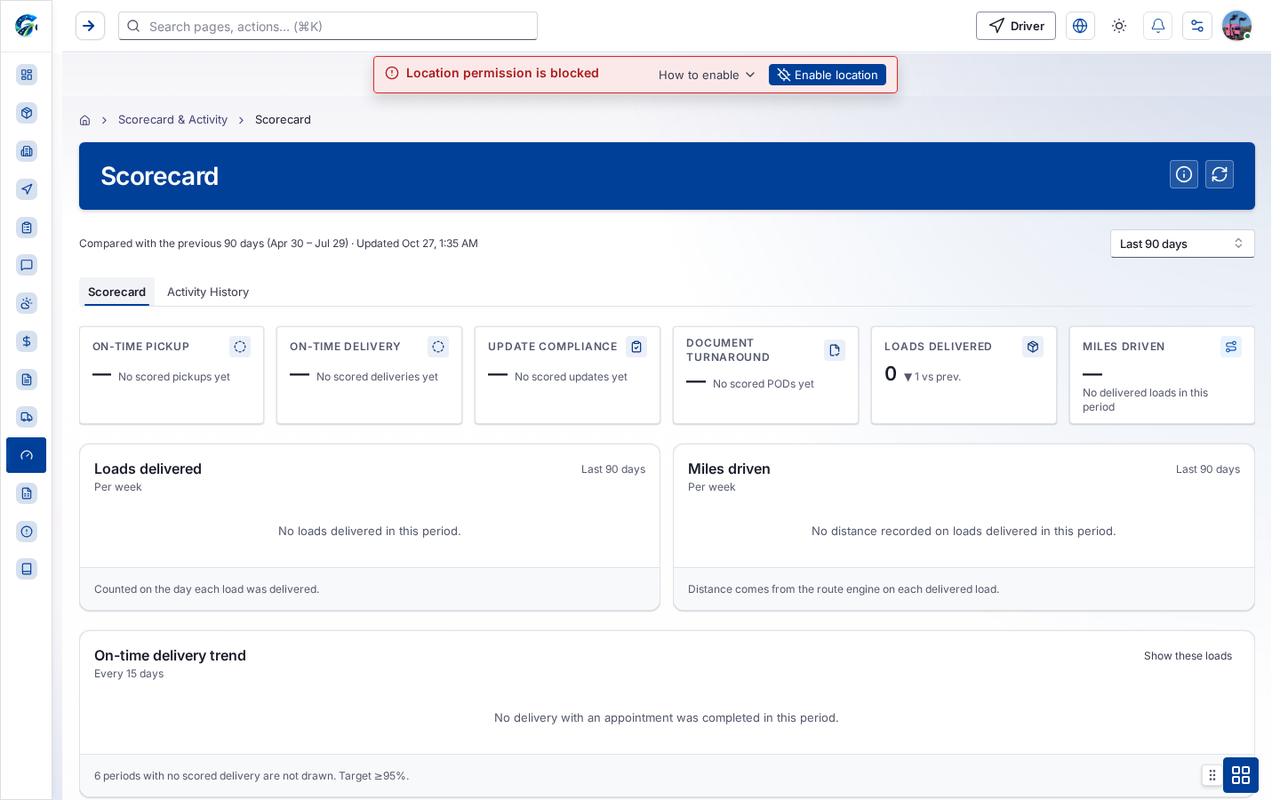Click the active gauge Scorecard sidebar icon
The image size is (1280, 800).
(26, 455)
